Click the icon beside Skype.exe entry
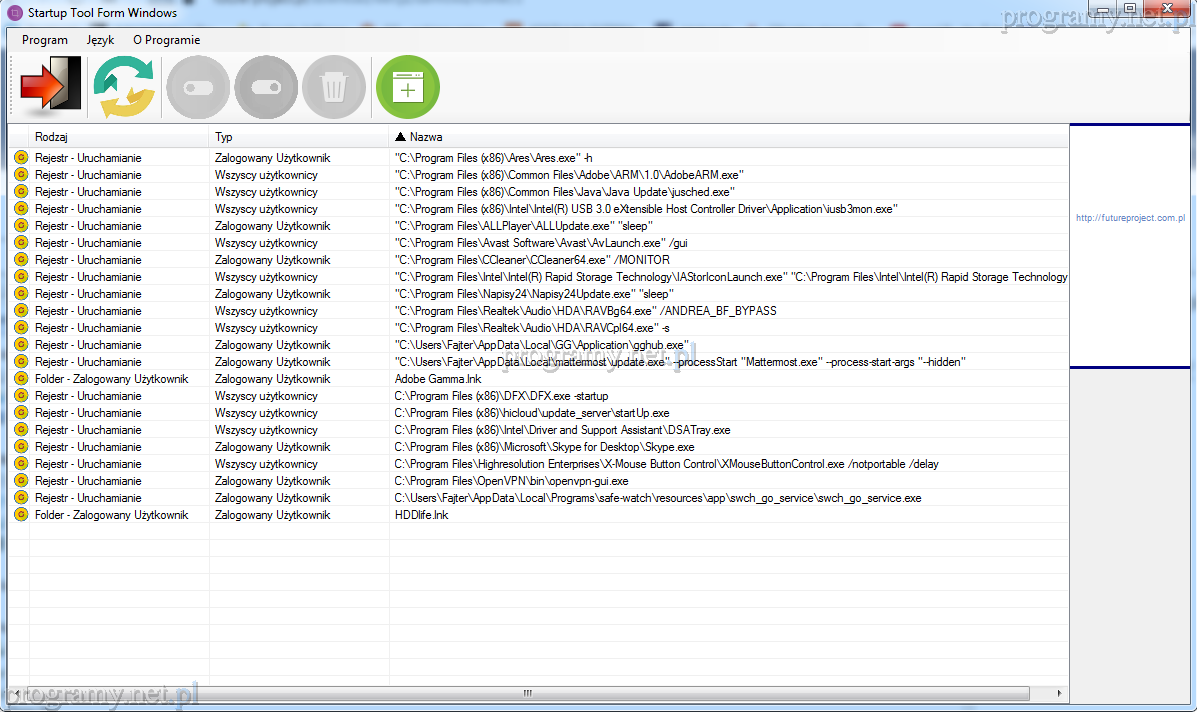The image size is (1197, 712). click(20, 447)
